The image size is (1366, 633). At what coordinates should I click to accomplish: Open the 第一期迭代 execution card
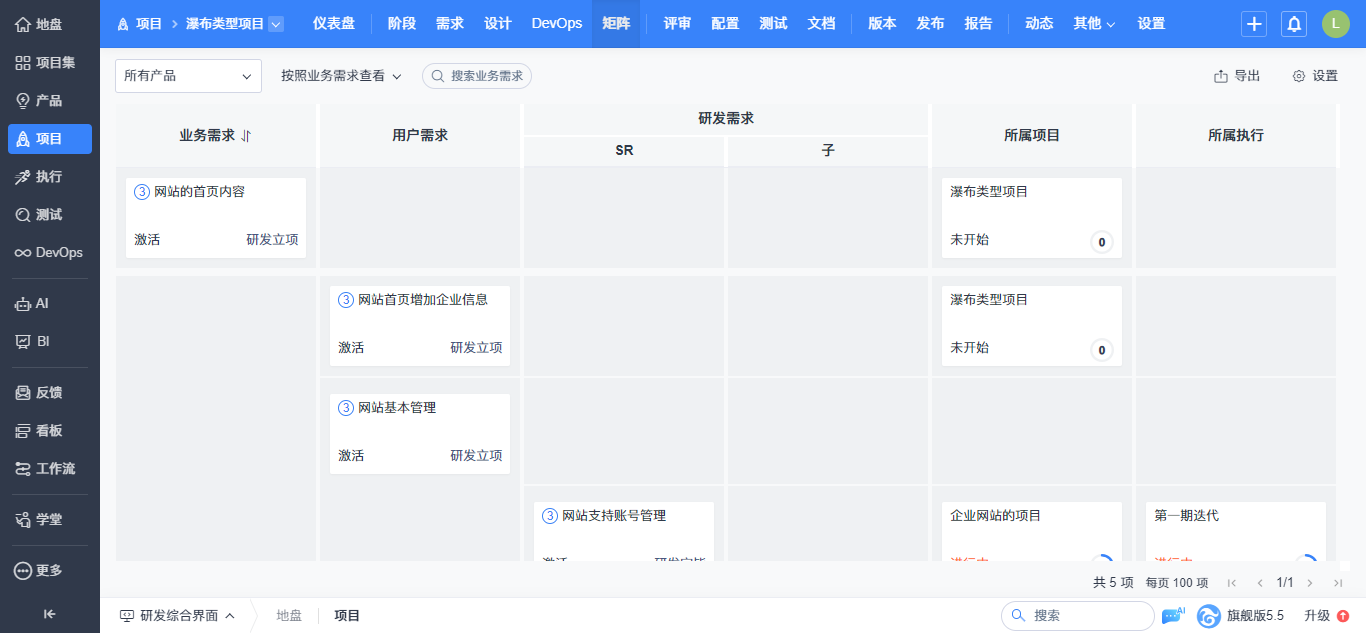tap(1236, 531)
